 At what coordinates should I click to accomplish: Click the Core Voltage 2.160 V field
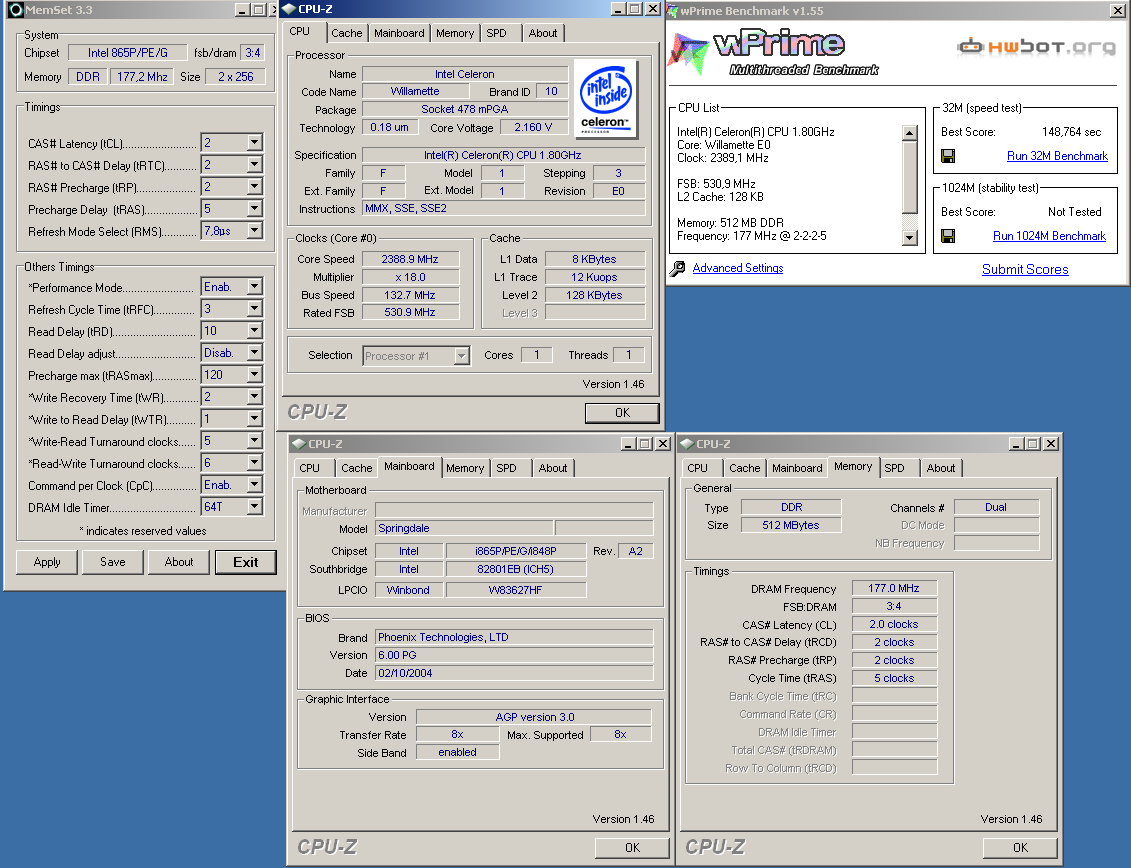pos(534,127)
